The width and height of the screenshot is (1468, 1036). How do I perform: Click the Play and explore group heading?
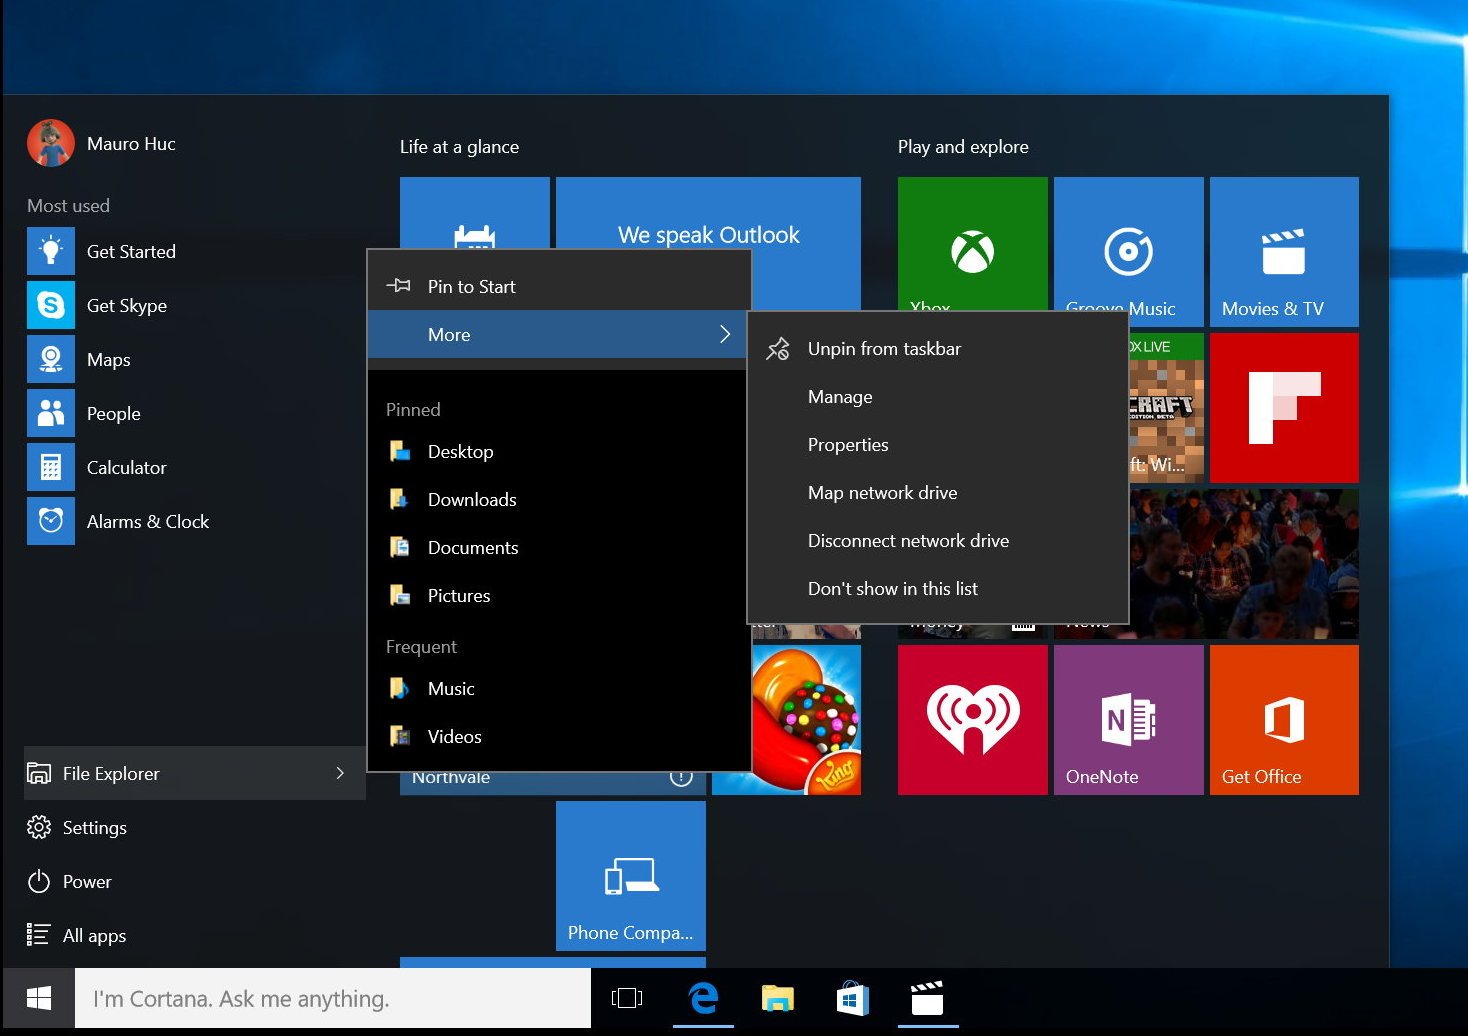[963, 146]
